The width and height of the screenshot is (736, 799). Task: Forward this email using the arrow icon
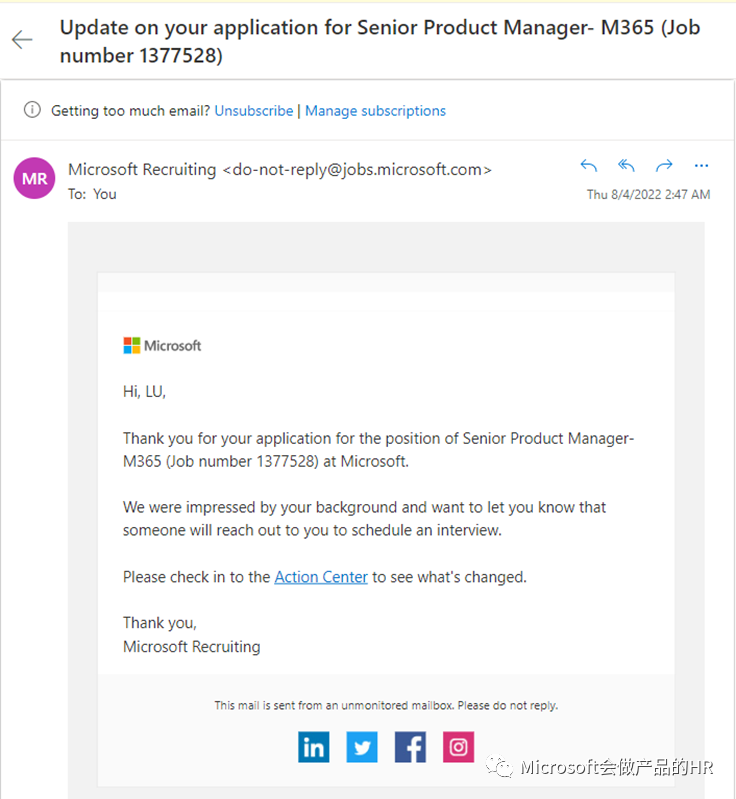click(664, 166)
